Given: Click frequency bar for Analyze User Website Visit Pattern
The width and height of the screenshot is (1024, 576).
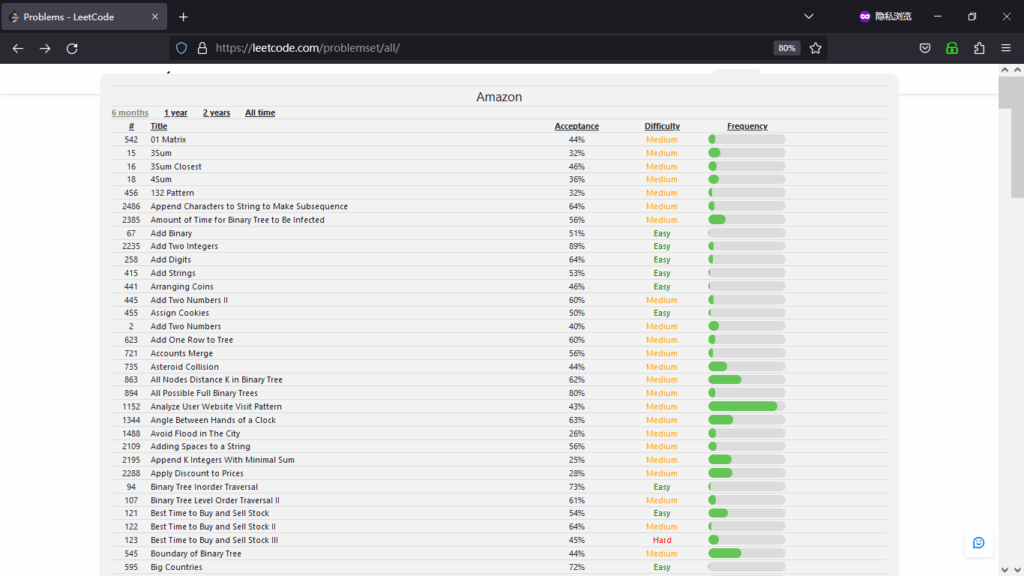Looking at the screenshot, I should click(x=746, y=406).
